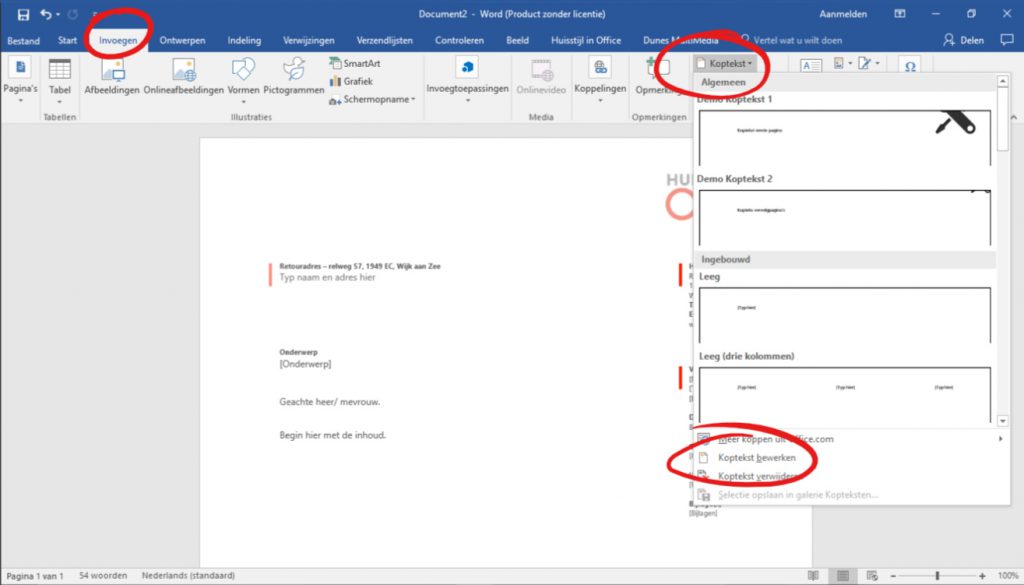Zoom out with the minus button
Image resolution: width=1024 pixels, height=585 pixels.
pos(893,576)
